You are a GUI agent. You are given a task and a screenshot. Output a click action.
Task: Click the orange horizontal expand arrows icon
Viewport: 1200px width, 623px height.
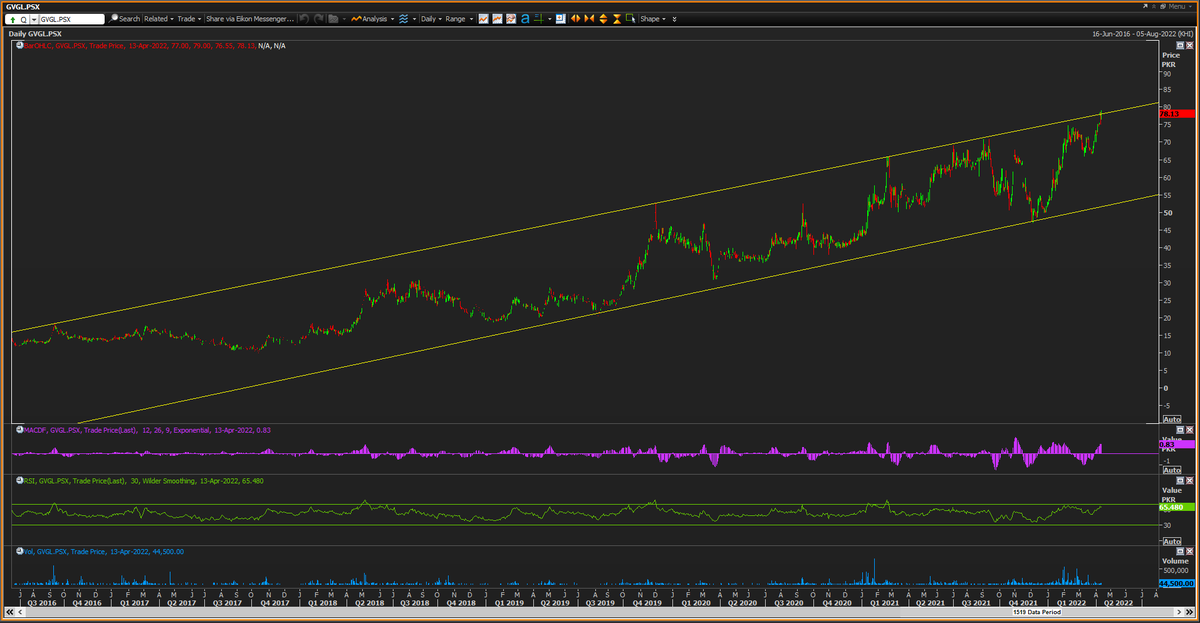(574, 19)
